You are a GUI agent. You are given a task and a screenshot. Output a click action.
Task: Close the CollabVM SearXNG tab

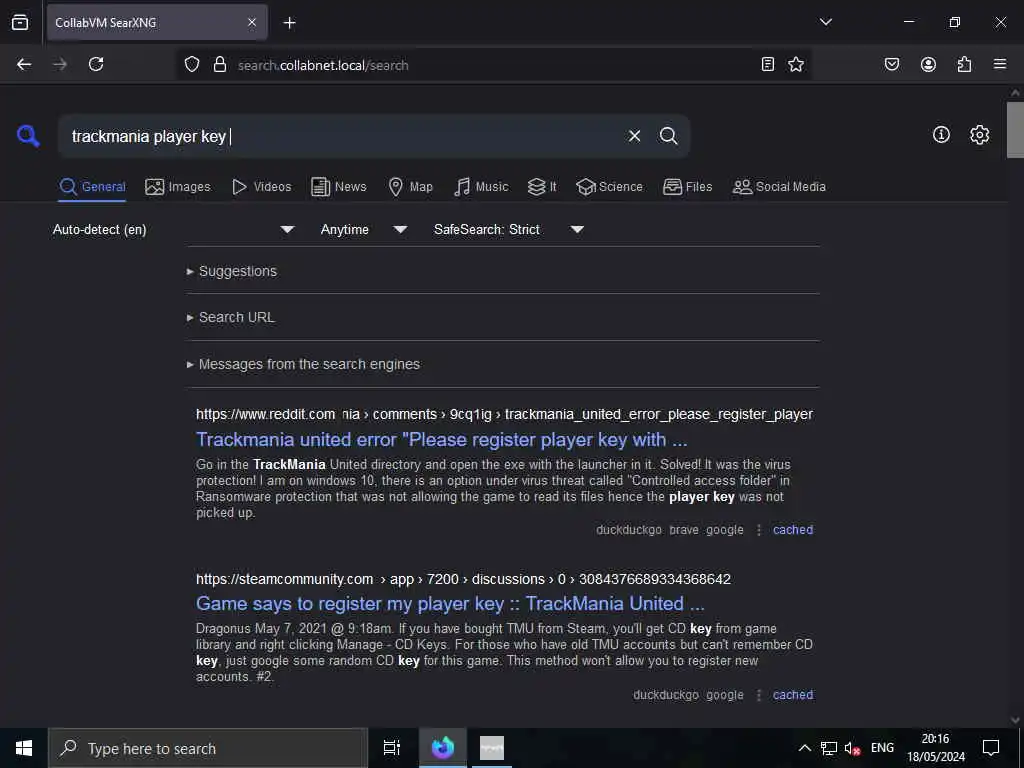point(252,22)
